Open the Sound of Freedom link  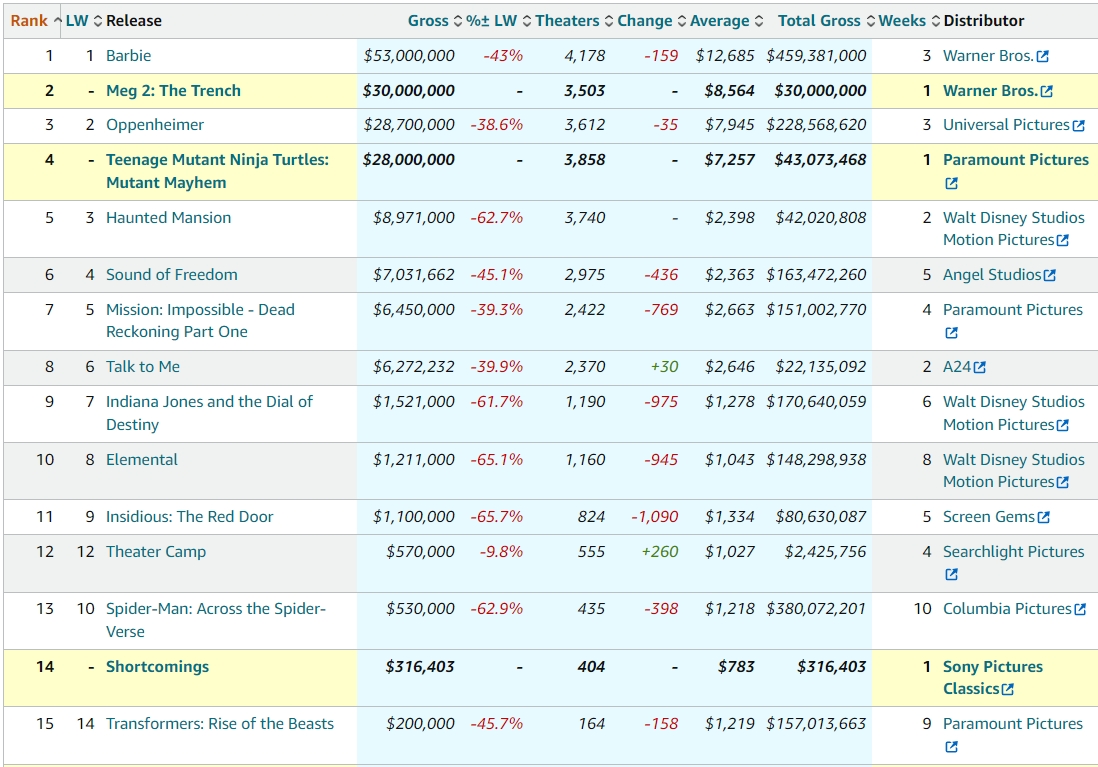point(172,275)
